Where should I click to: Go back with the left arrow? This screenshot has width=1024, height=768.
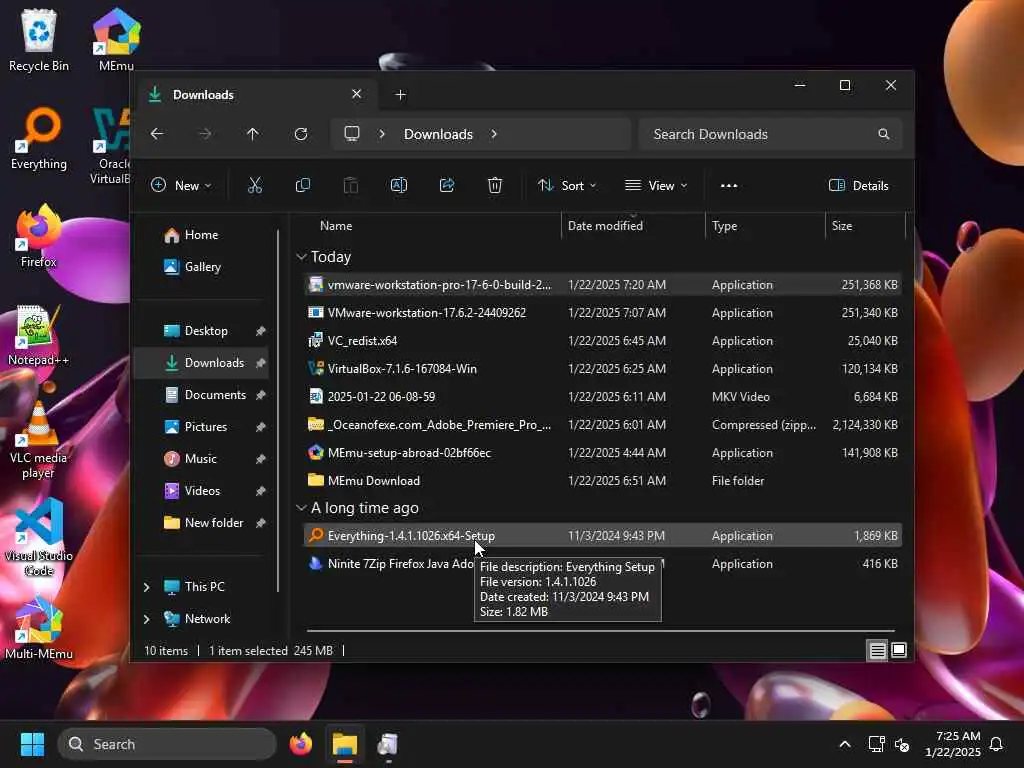(157, 134)
